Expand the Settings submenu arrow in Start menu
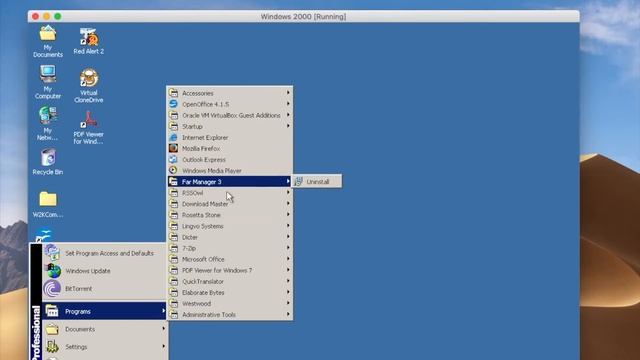The height and width of the screenshot is (360, 640). (163, 347)
